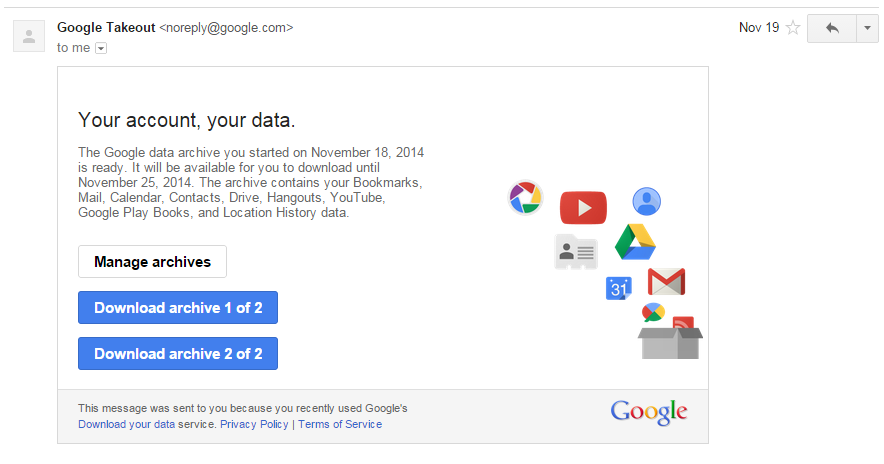Viewport: 884px width, 464px height.
Task: Click the blue profile person icon
Action: 646,201
